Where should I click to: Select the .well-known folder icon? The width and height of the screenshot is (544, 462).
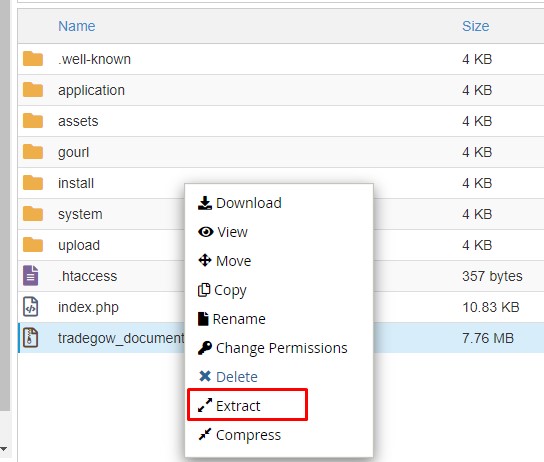click(x=33, y=59)
